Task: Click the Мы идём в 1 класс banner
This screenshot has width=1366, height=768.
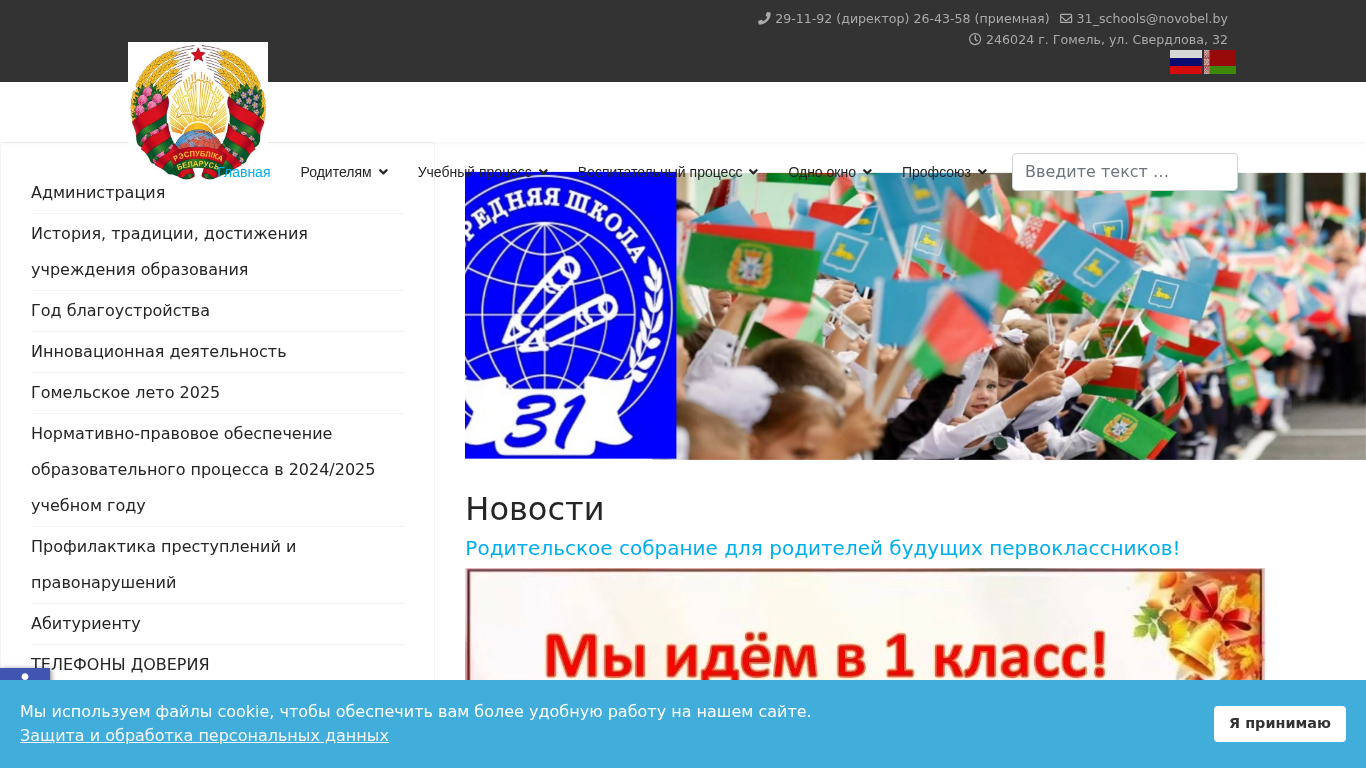Action: 865,625
